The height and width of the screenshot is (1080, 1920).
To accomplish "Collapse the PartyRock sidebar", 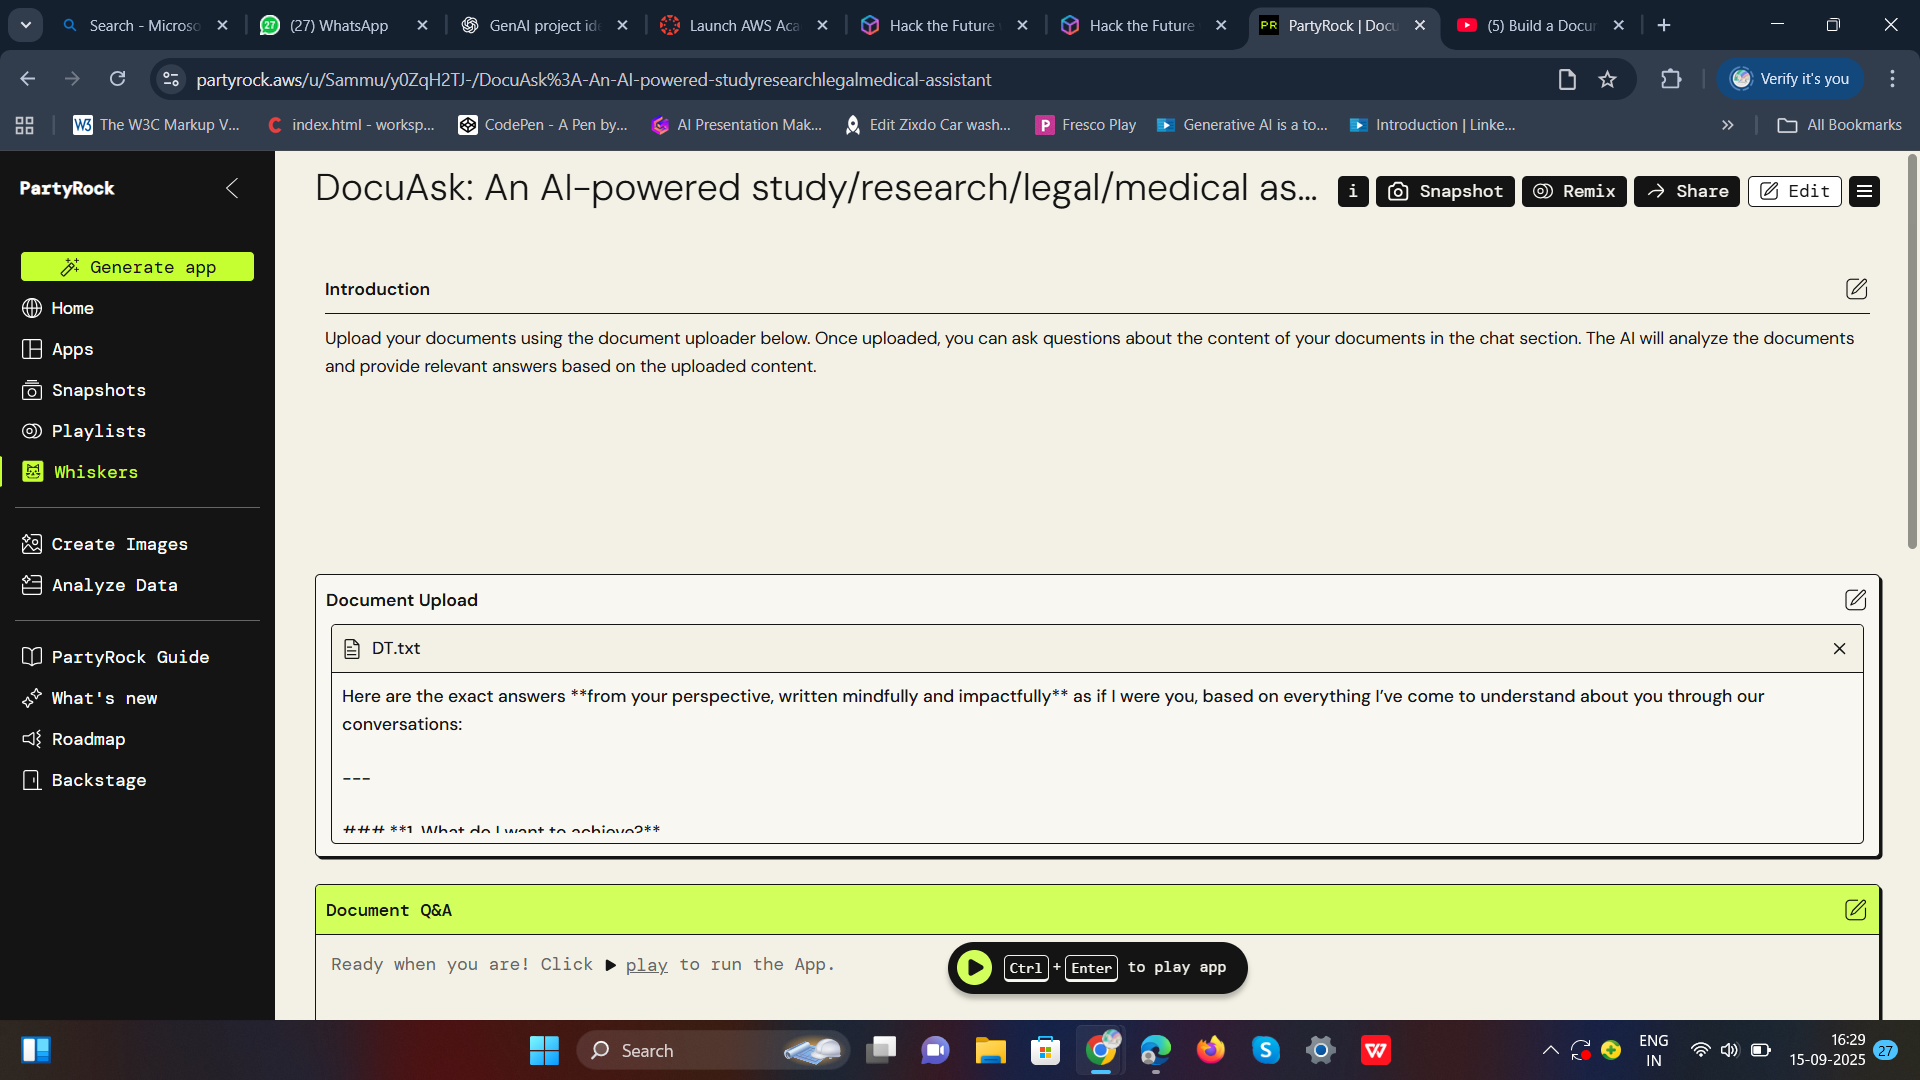I will coord(232,188).
